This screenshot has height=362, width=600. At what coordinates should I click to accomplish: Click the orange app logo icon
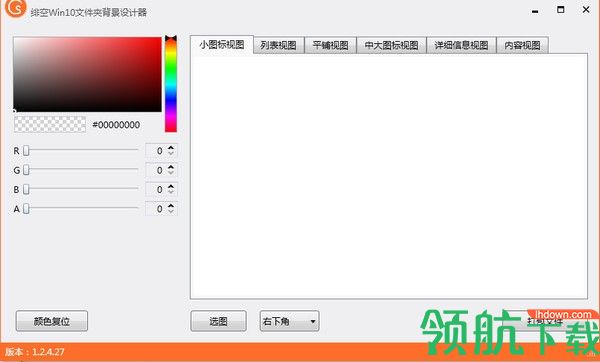[15, 8]
